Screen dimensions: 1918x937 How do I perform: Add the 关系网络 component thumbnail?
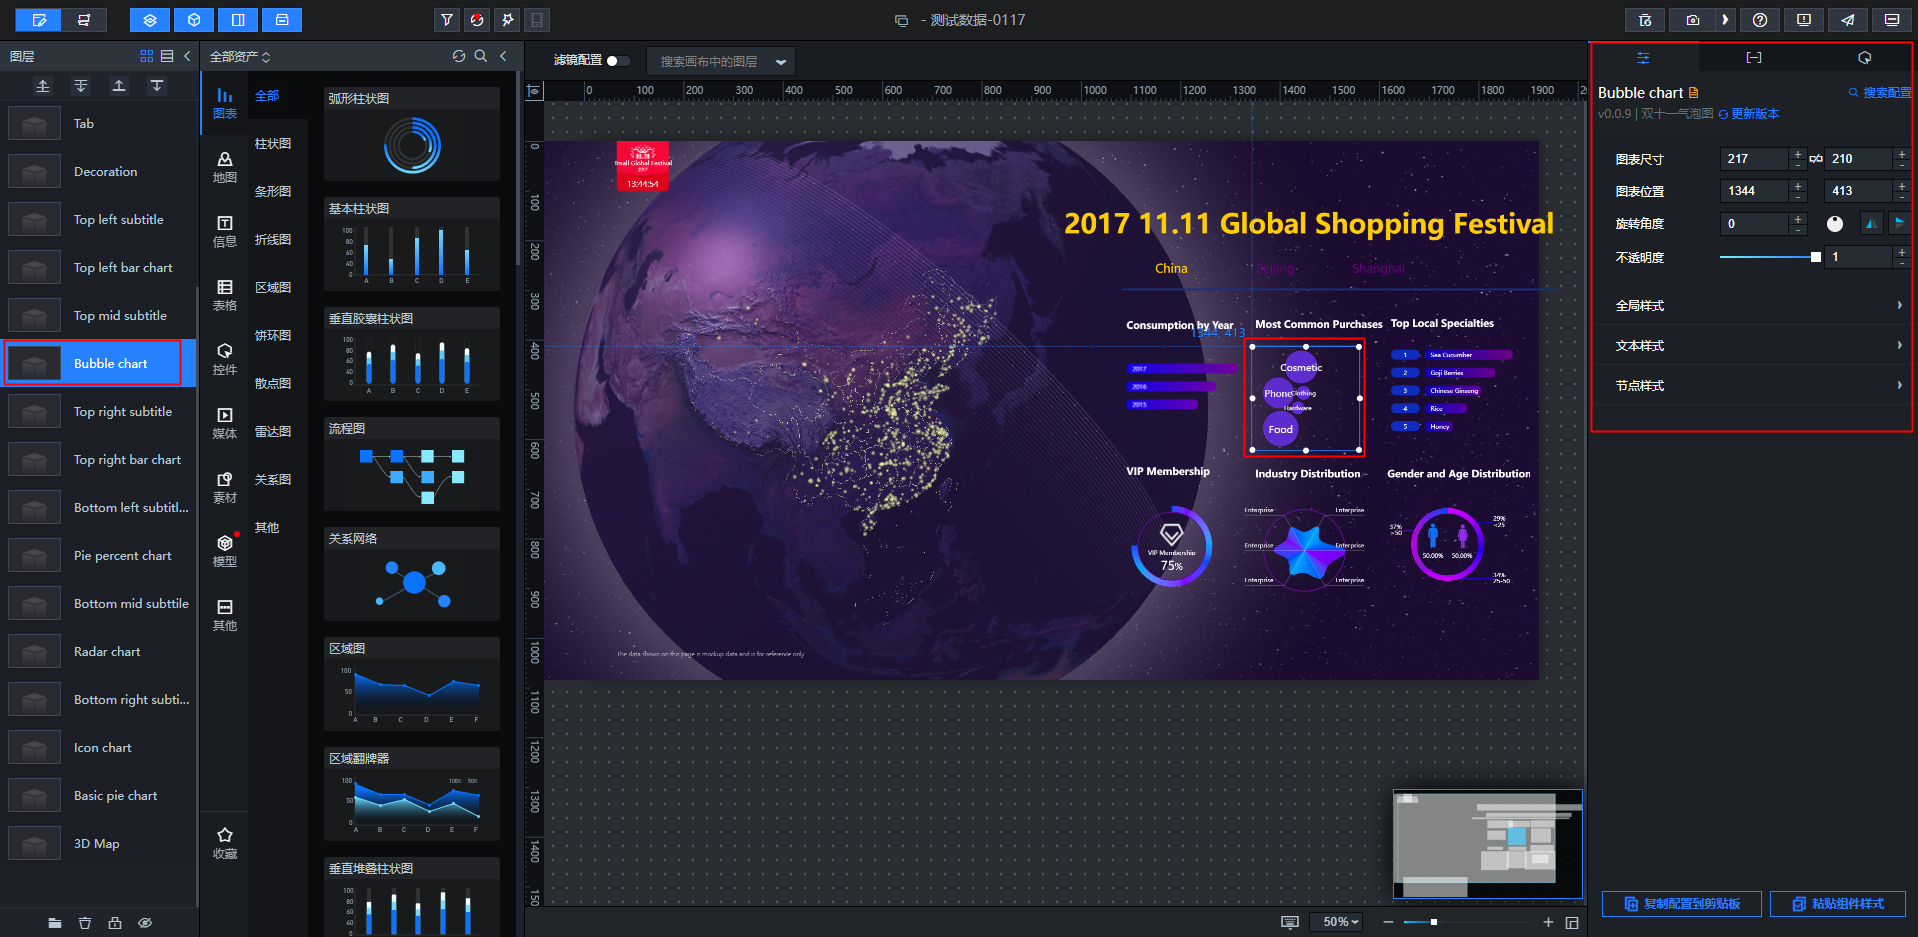tap(412, 574)
